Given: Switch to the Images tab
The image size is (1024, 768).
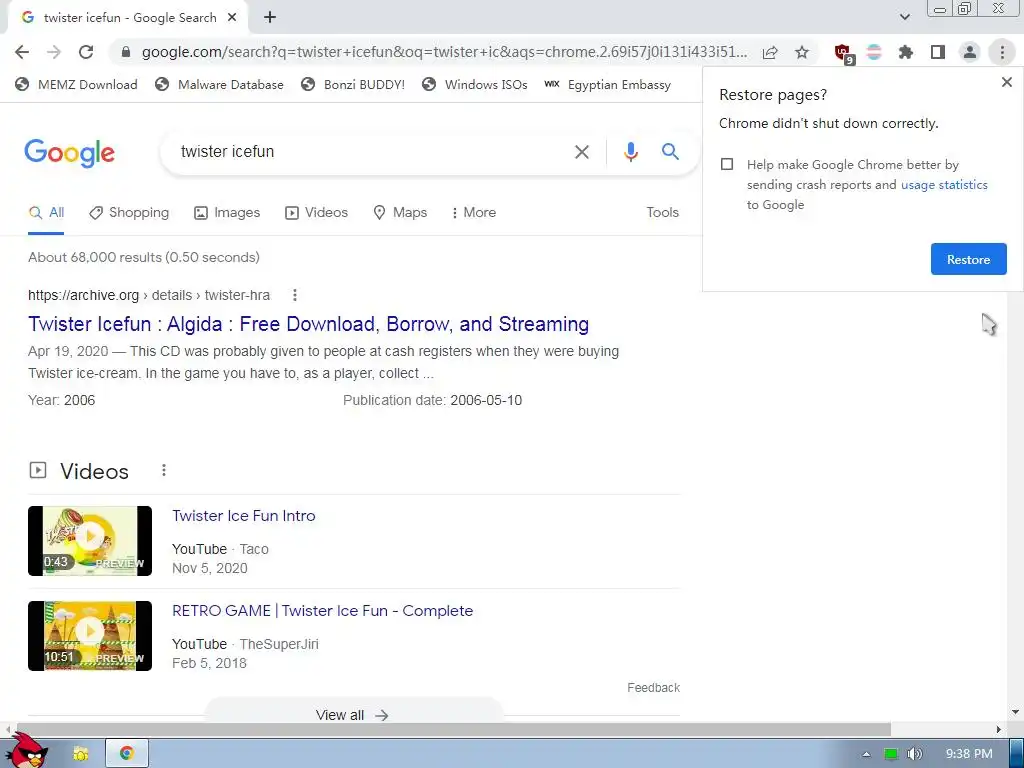Looking at the screenshot, I should (x=227, y=213).
